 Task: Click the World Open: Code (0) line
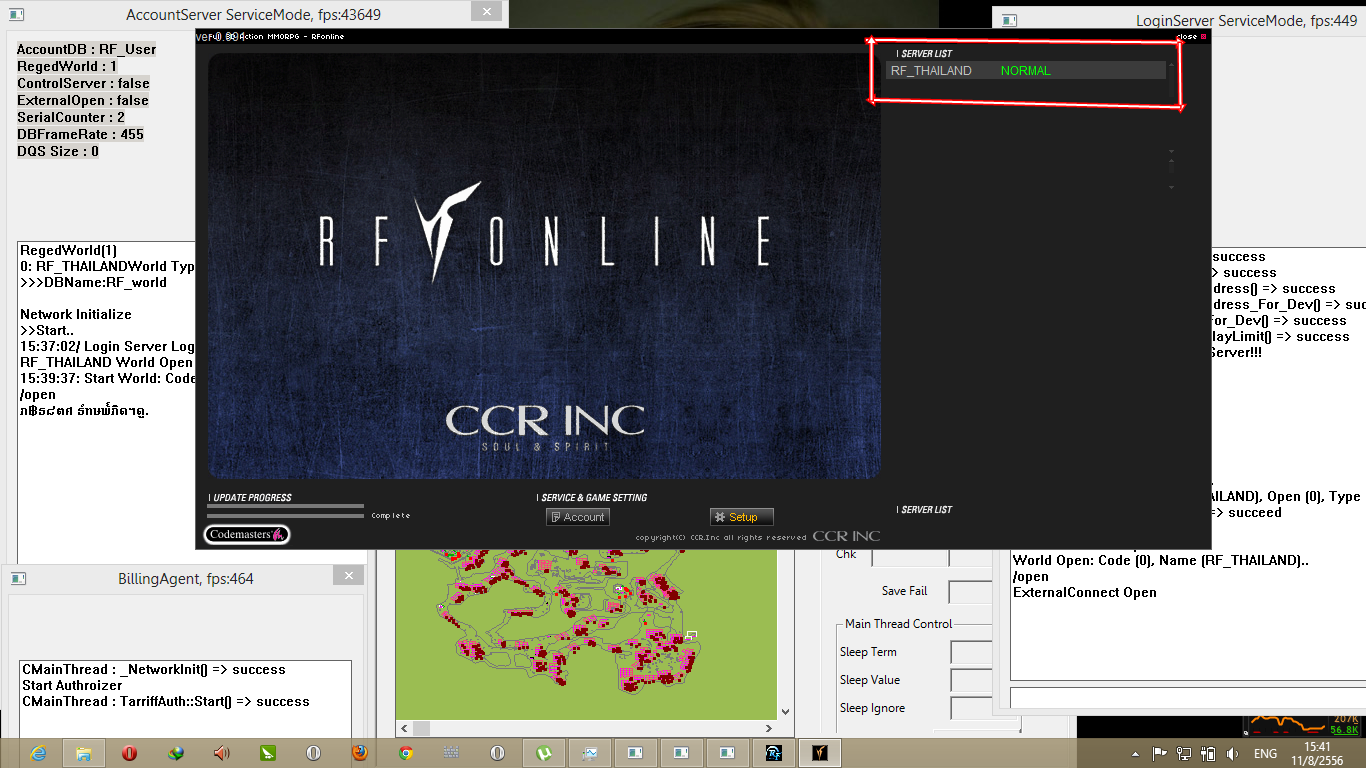pos(1161,560)
